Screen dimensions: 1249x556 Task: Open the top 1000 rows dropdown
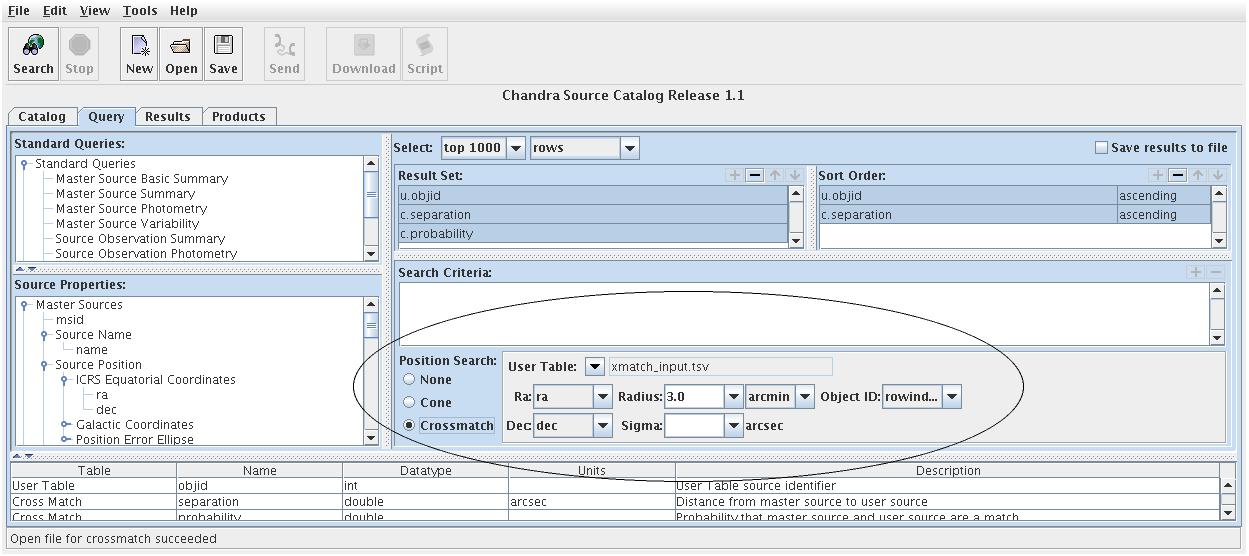point(516,148)
